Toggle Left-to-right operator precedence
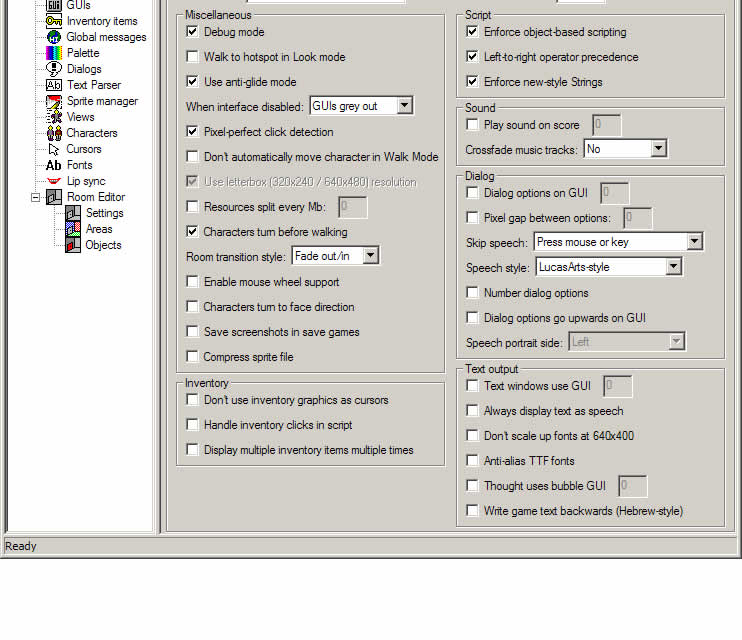Image resolution: width=742 pixels, height=640 pixels. point(472,57)
